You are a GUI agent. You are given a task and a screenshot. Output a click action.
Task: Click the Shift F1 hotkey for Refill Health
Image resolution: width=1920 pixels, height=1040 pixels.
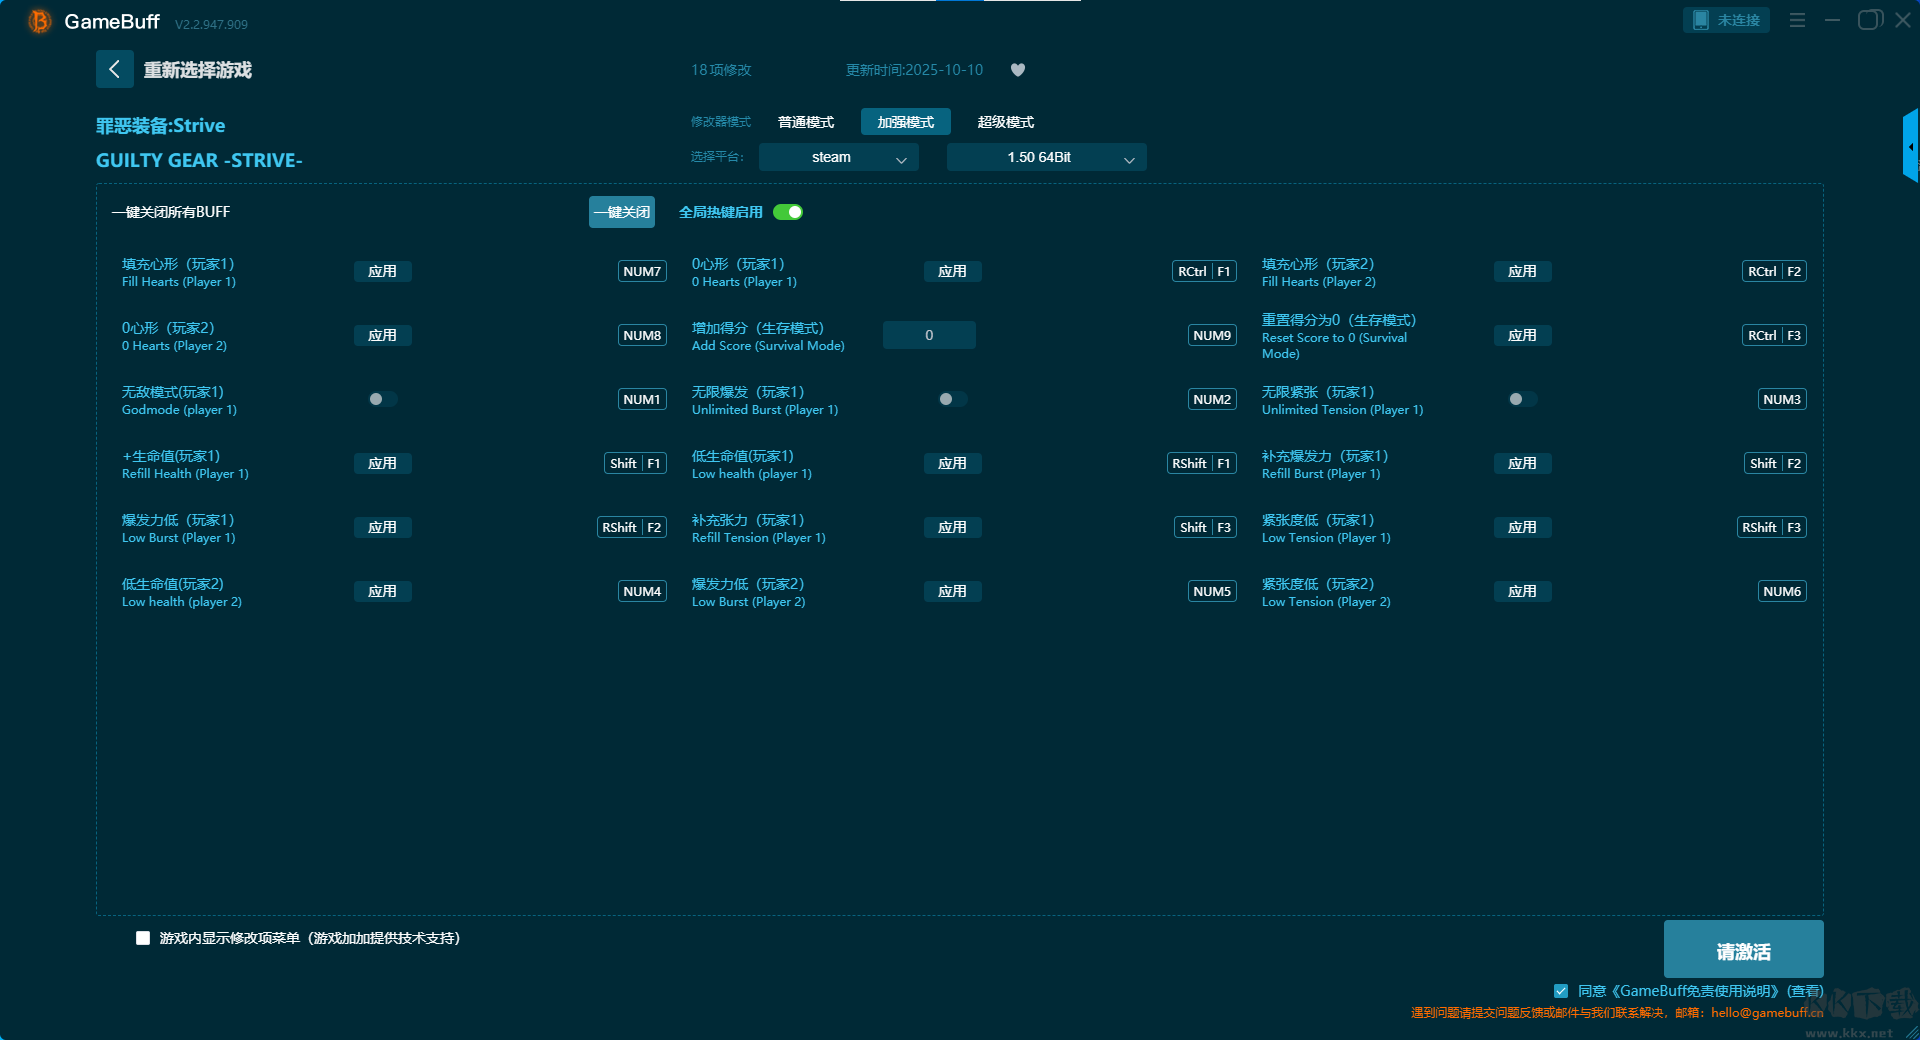click(635, 463)
